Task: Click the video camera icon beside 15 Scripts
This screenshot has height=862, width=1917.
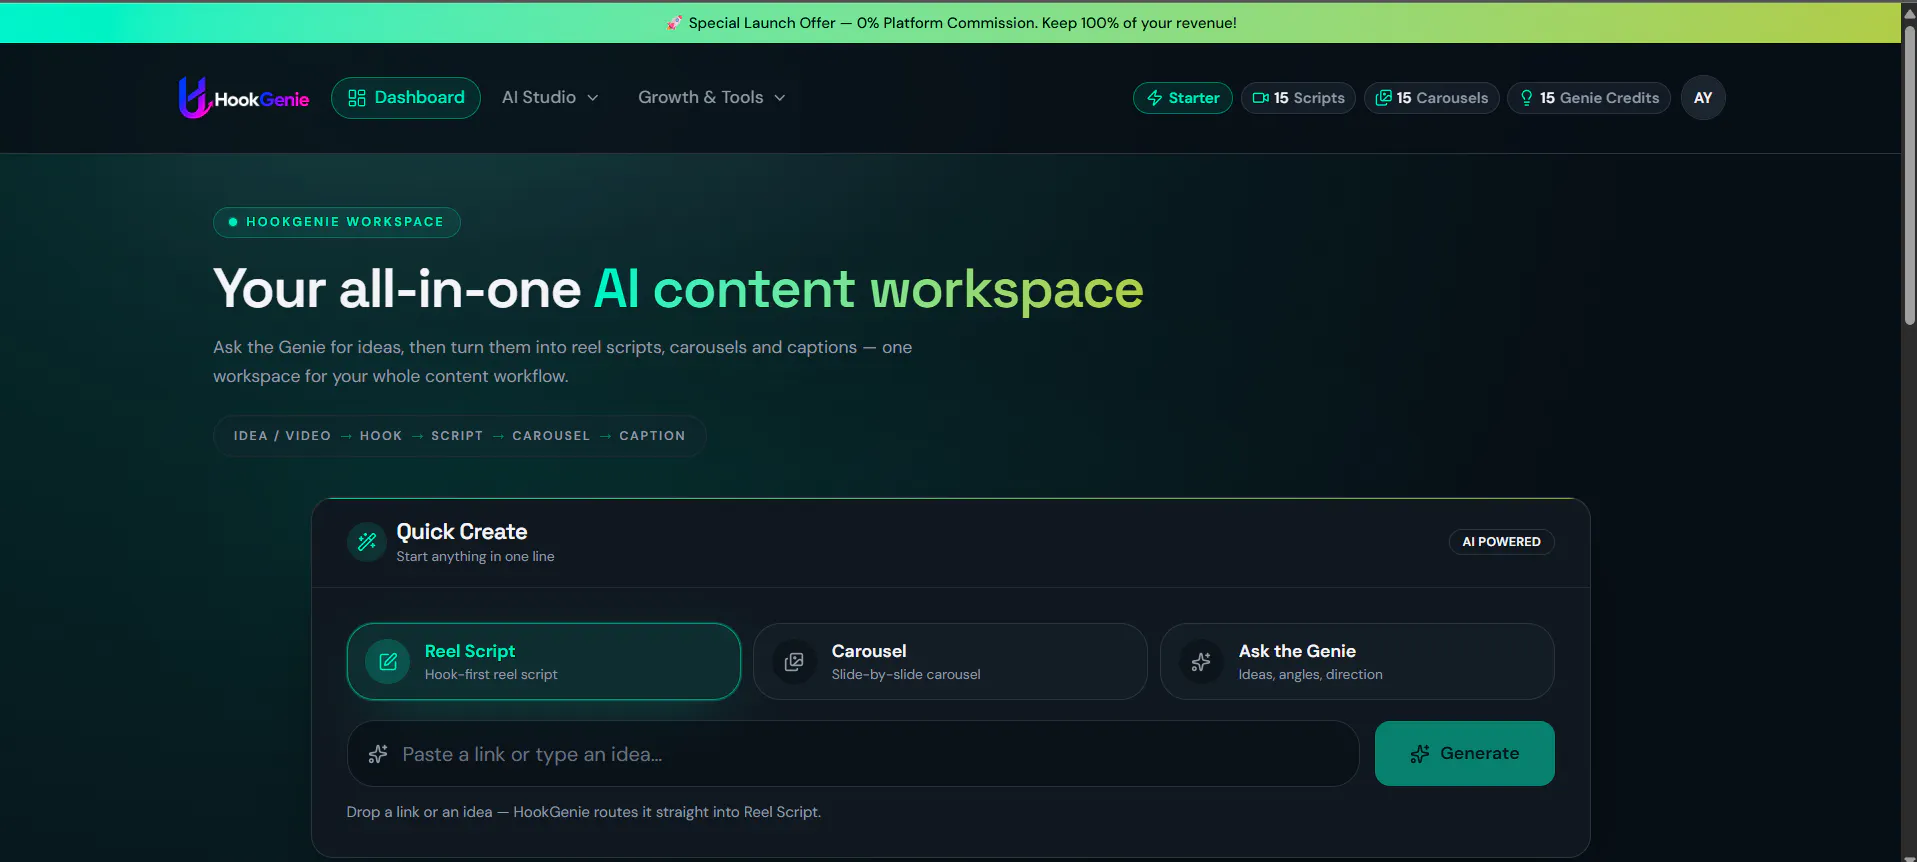Action: 1261,98
